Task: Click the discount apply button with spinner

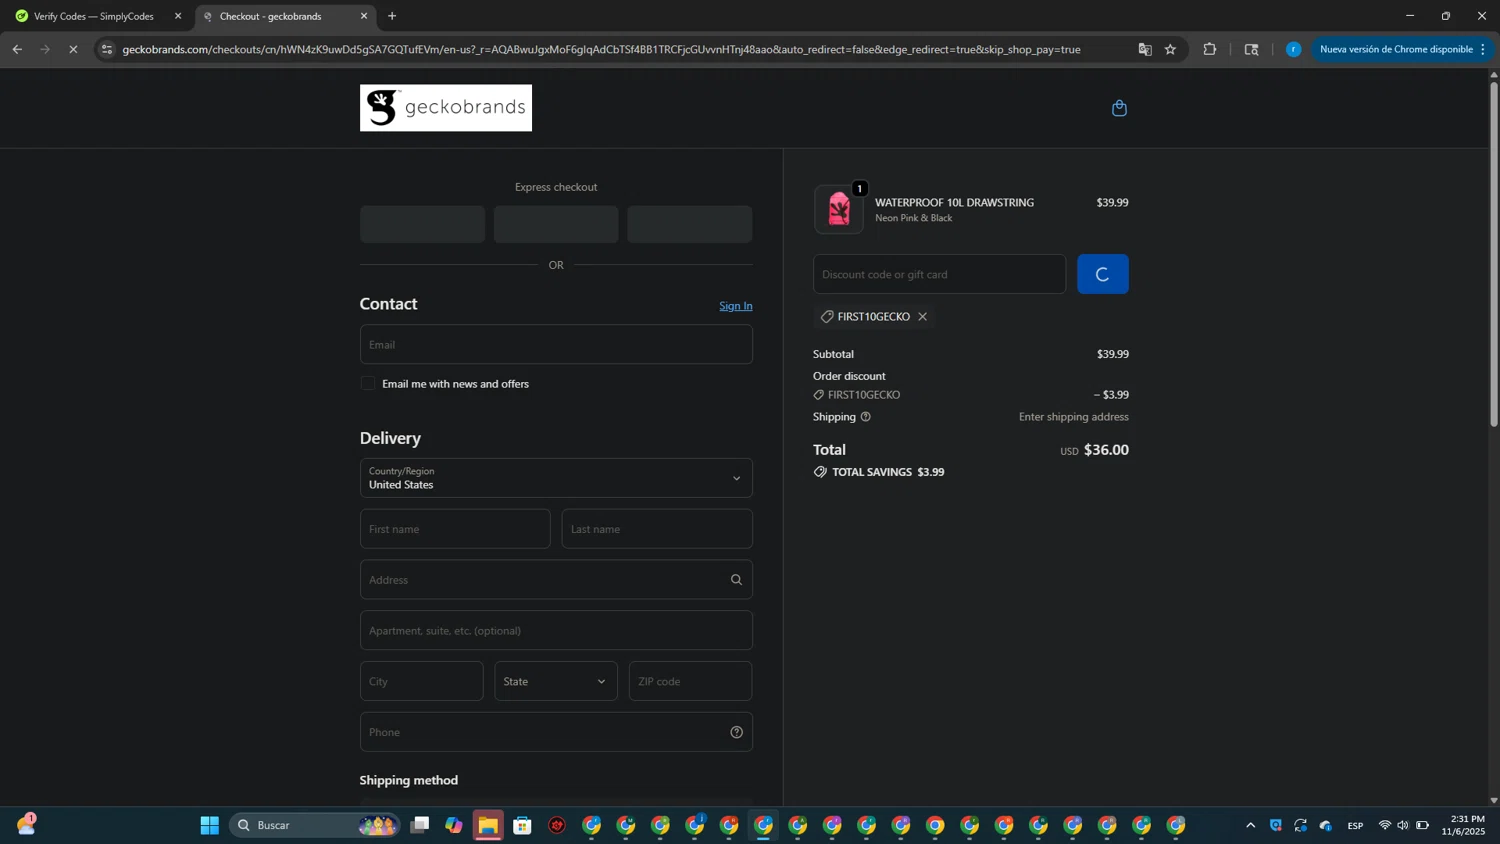Action: coord(1102,274)
